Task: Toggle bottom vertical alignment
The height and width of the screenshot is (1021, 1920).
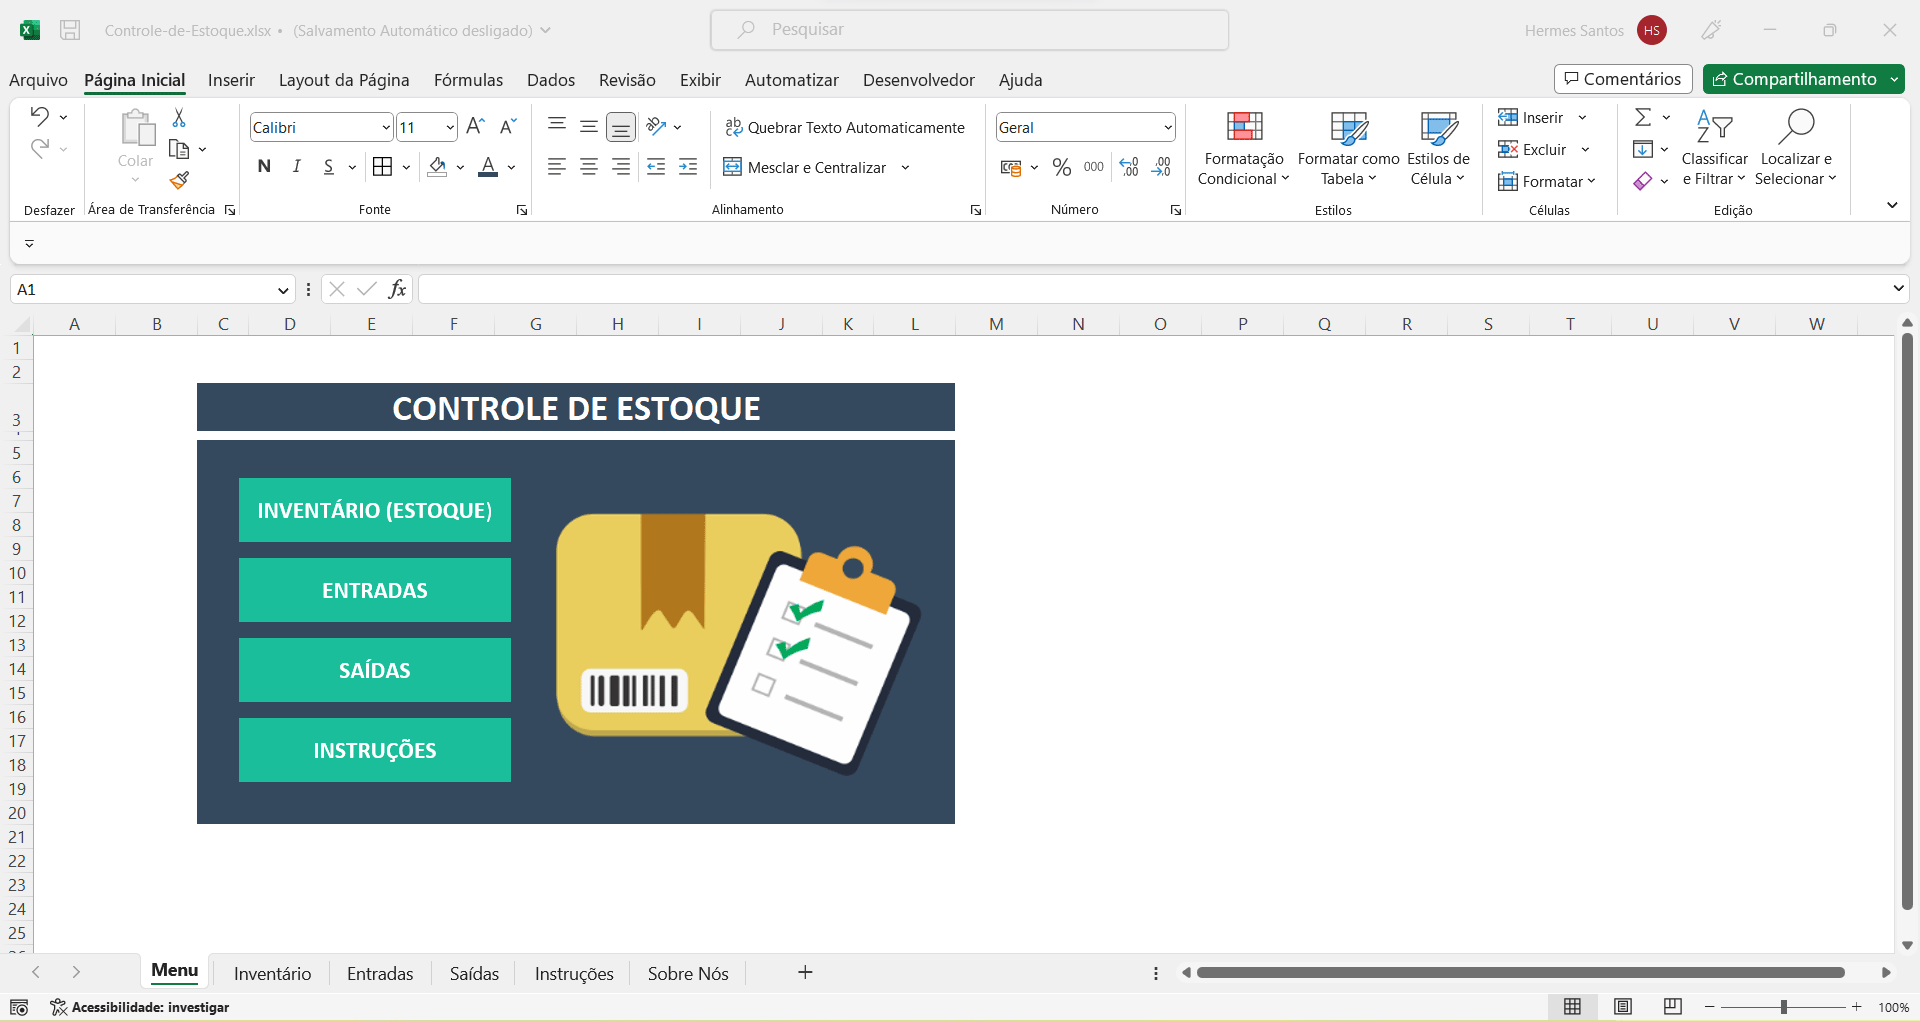Action: point(621,126)
